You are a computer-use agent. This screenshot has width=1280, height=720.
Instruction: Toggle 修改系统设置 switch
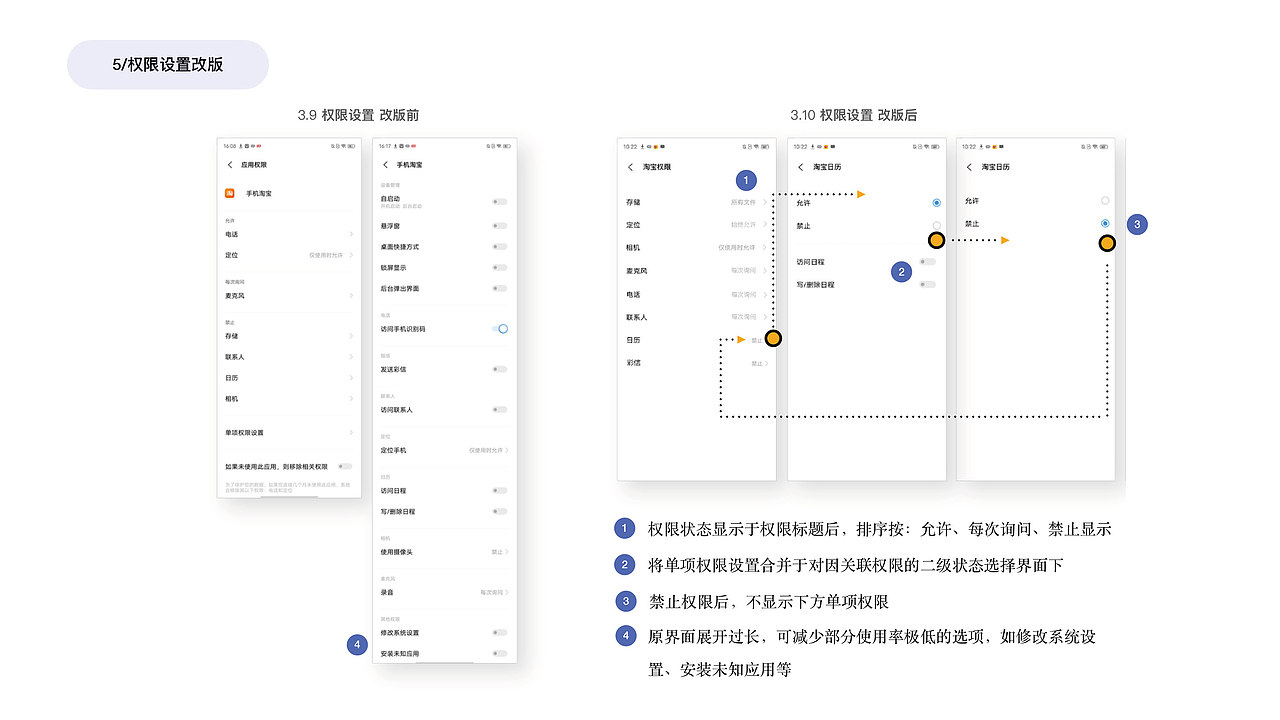(x=500, y=632)
